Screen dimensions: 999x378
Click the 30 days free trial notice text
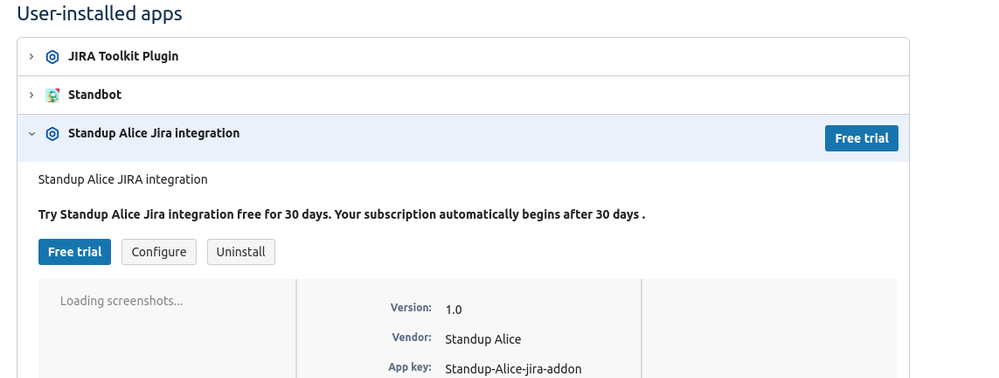click(341, 214)
